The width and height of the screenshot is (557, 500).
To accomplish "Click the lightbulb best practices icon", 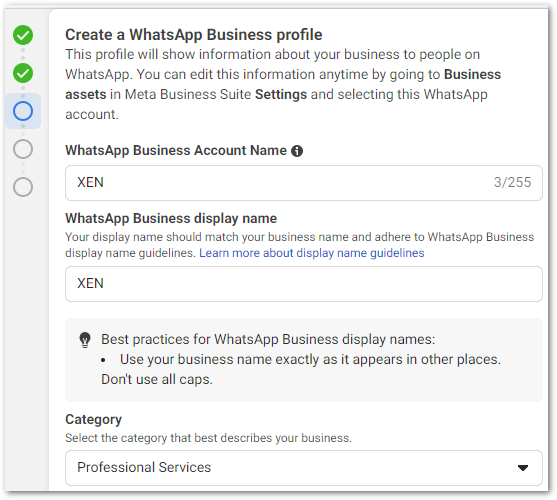I will pyautogui.click(x=85, y=340).
